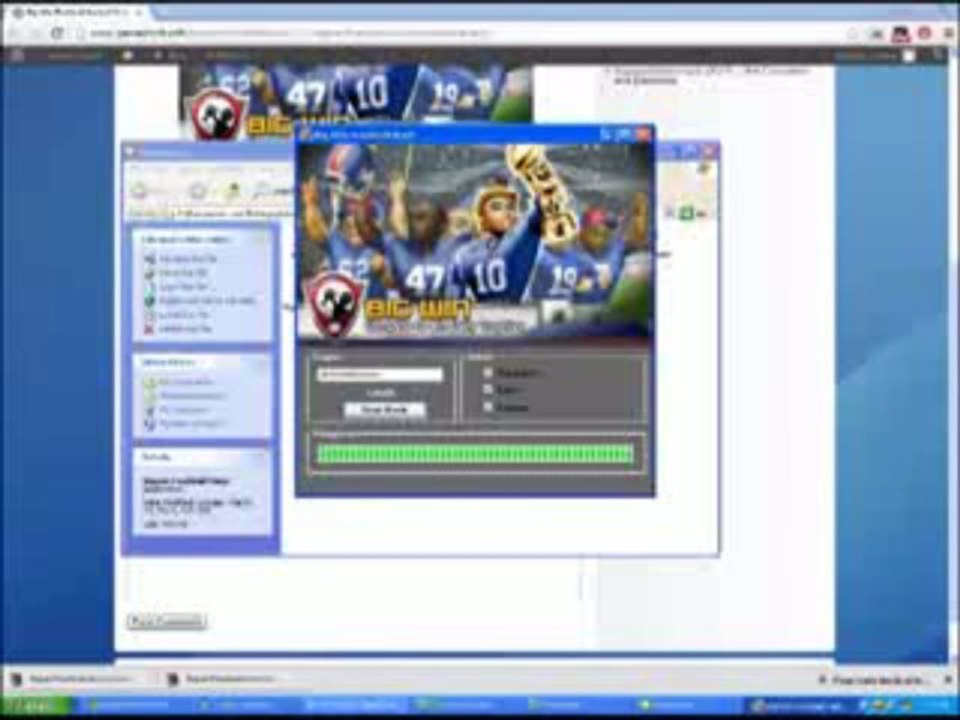Click the Back button in the Explorer window
The width and height of the screenshot is (960, 720).
pyautogui.click(x=141, y=190)
